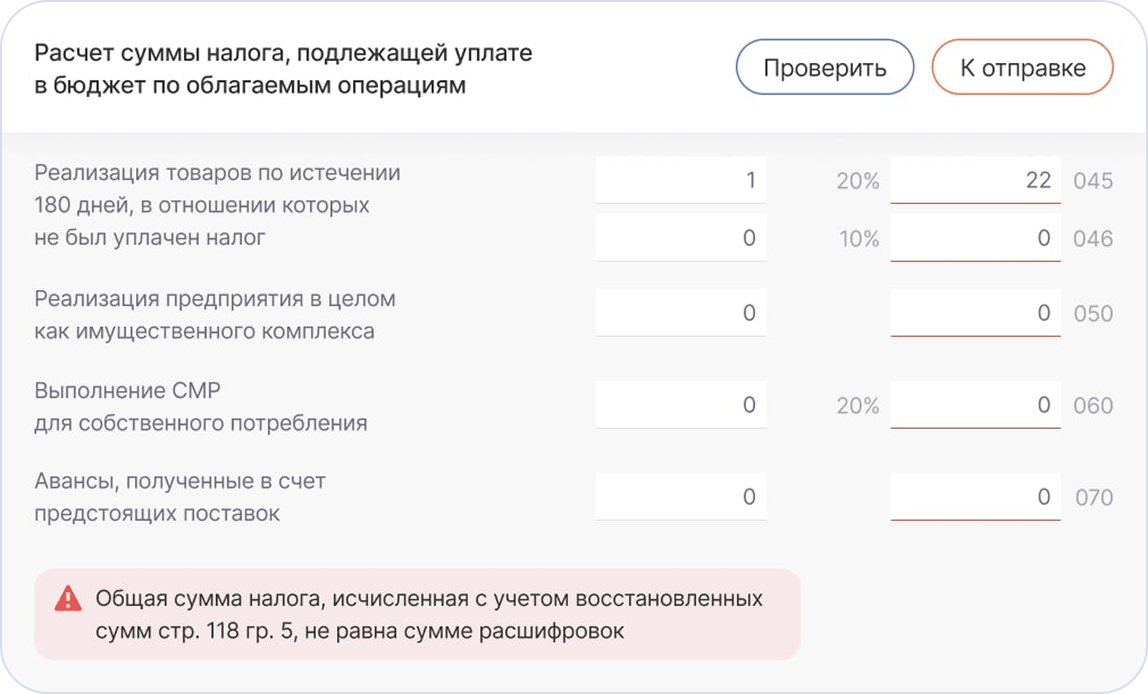The height and width of the screenshot is (694, 1148).
Task: Select base field for Реализация предприятия row
Action: [681, 313]
